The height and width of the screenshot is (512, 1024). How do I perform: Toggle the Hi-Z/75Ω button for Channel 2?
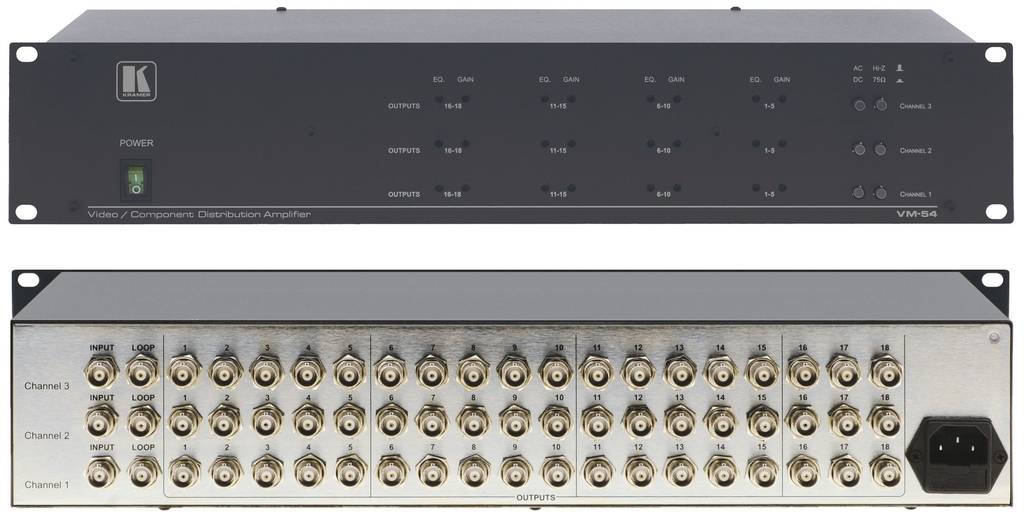point(880,150)
